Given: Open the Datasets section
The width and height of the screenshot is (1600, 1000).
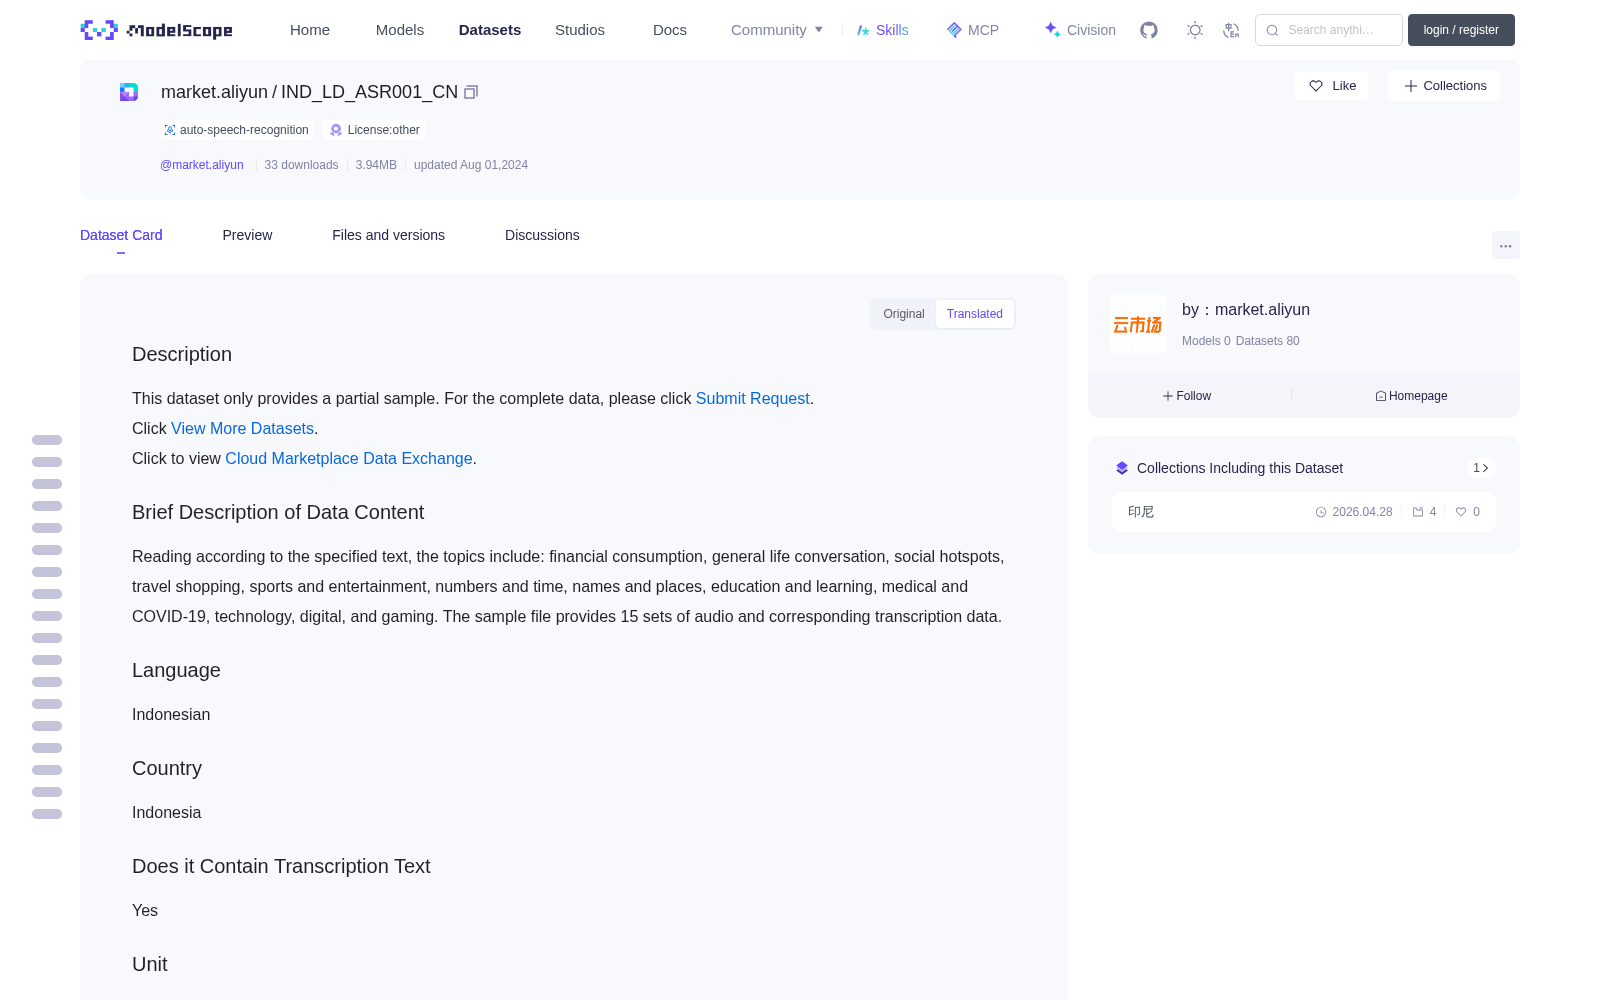Looking at the screenshot, I should click(490, 30).
